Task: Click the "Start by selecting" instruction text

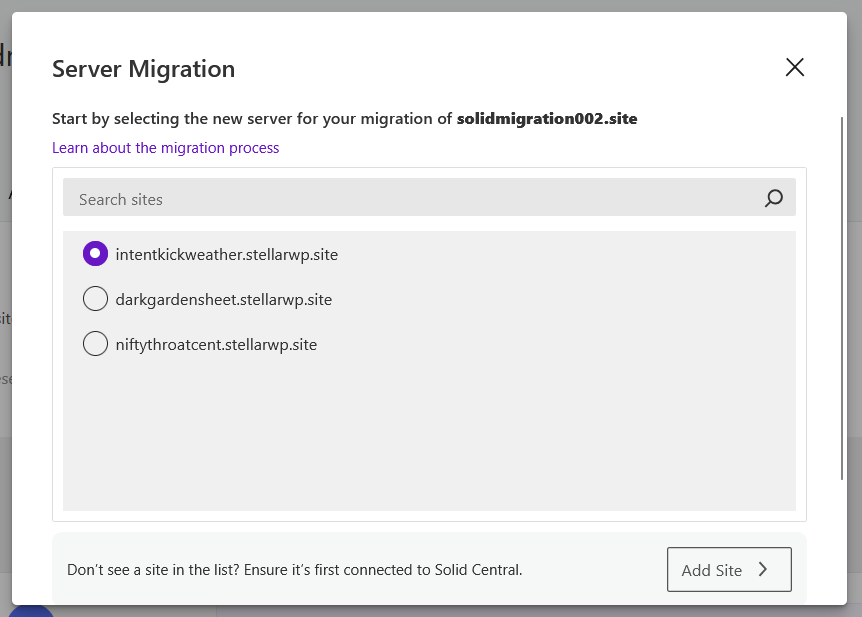Action: tap(252, 119)
